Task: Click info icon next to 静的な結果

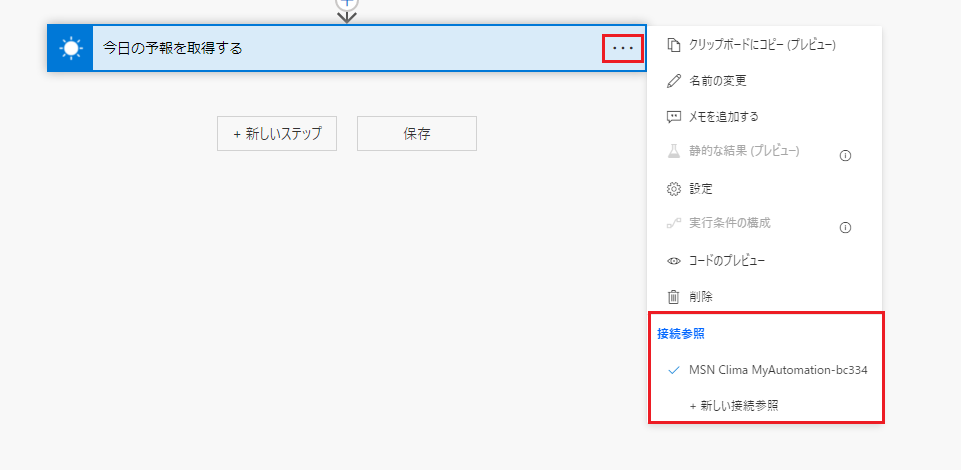Action: (845, 156)
